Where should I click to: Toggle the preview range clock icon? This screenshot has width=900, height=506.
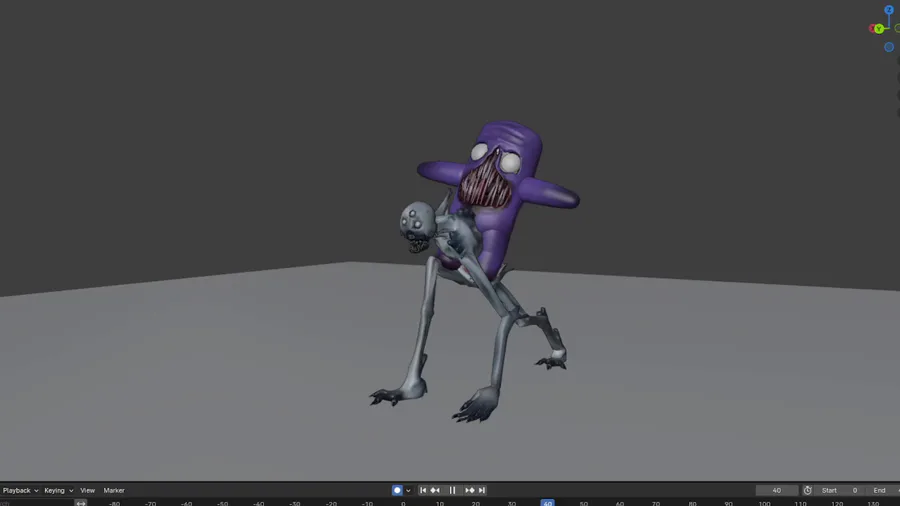[808, 491]
